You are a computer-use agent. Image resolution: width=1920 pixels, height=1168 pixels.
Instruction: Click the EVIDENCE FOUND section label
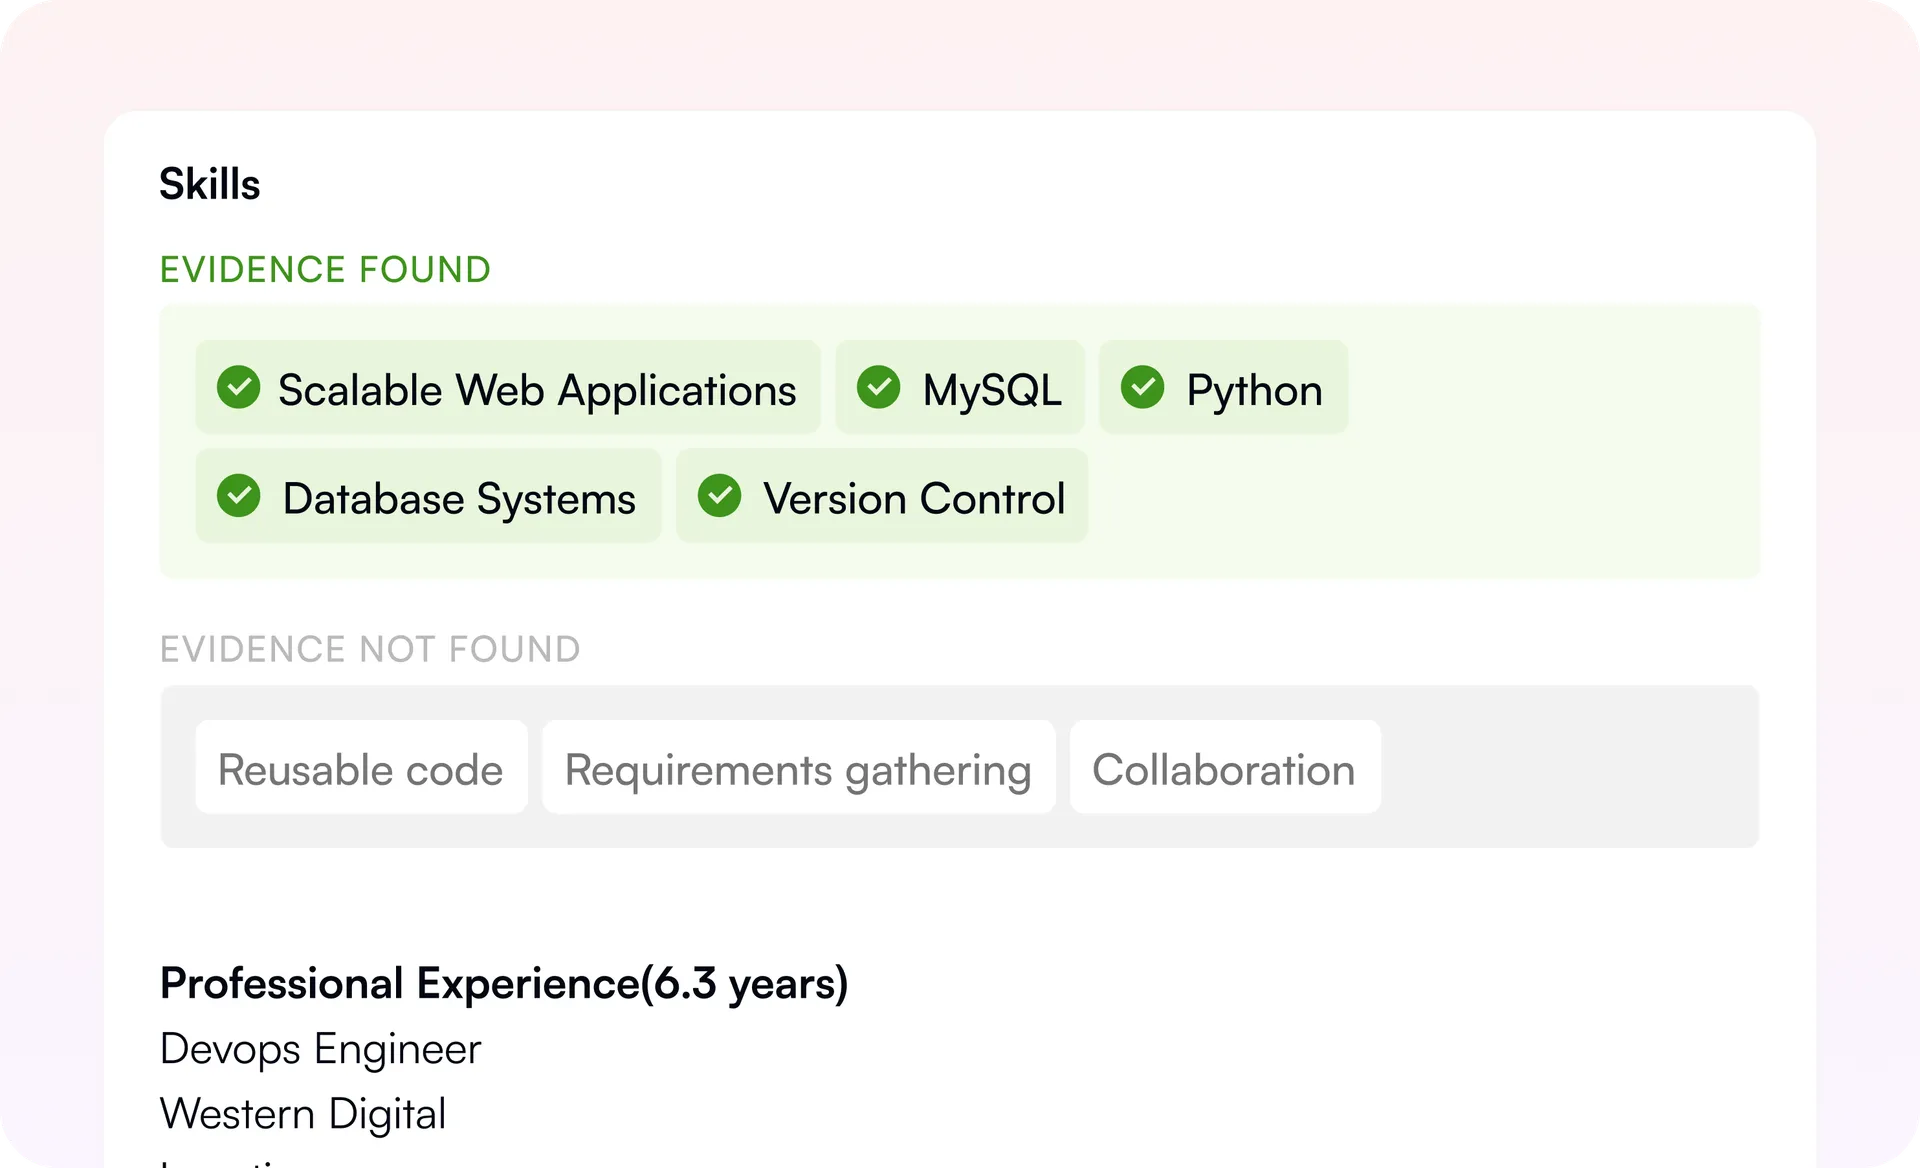[x=325, y=270]
